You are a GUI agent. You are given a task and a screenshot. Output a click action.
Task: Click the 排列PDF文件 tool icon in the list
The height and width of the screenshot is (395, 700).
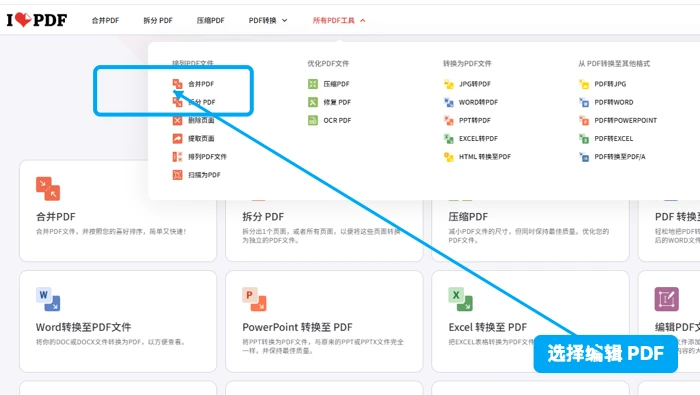(177, 157)
